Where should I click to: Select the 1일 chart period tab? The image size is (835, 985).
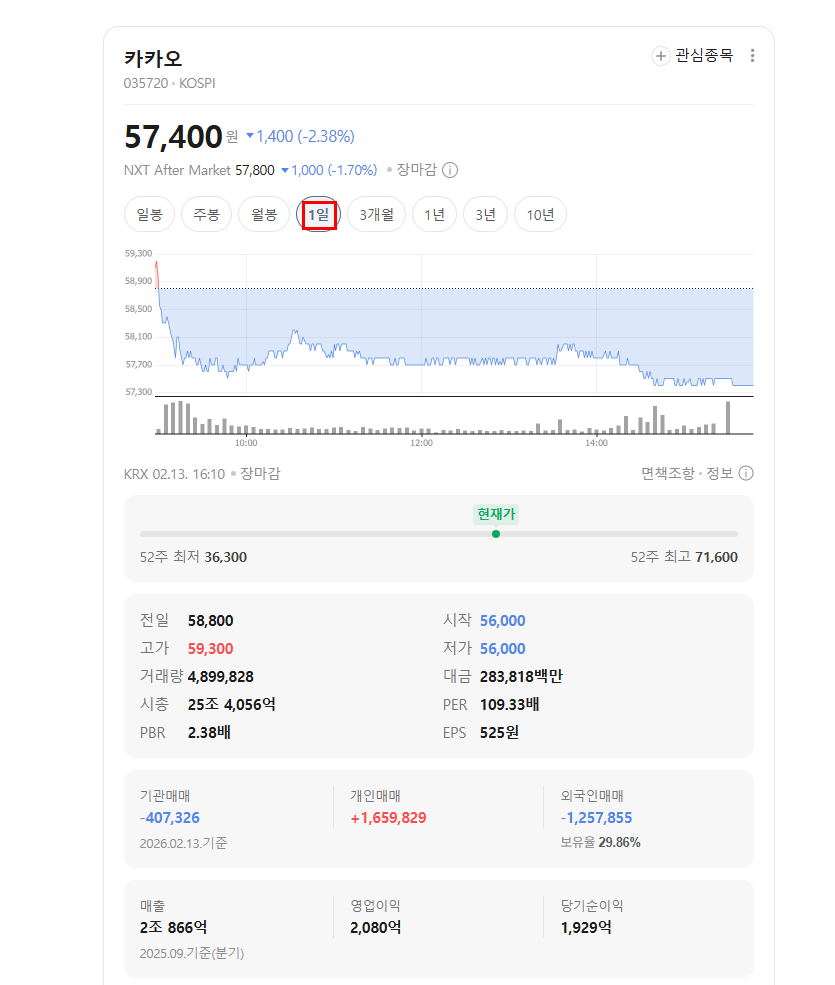319,215
